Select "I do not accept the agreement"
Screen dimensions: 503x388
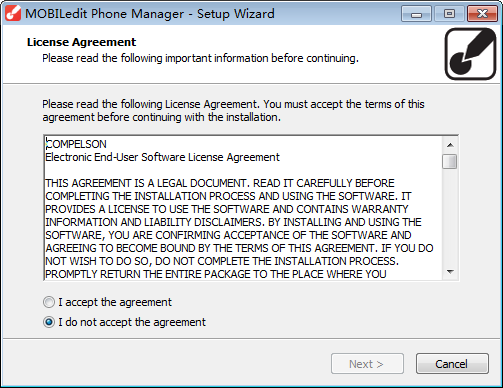(49, 322)
